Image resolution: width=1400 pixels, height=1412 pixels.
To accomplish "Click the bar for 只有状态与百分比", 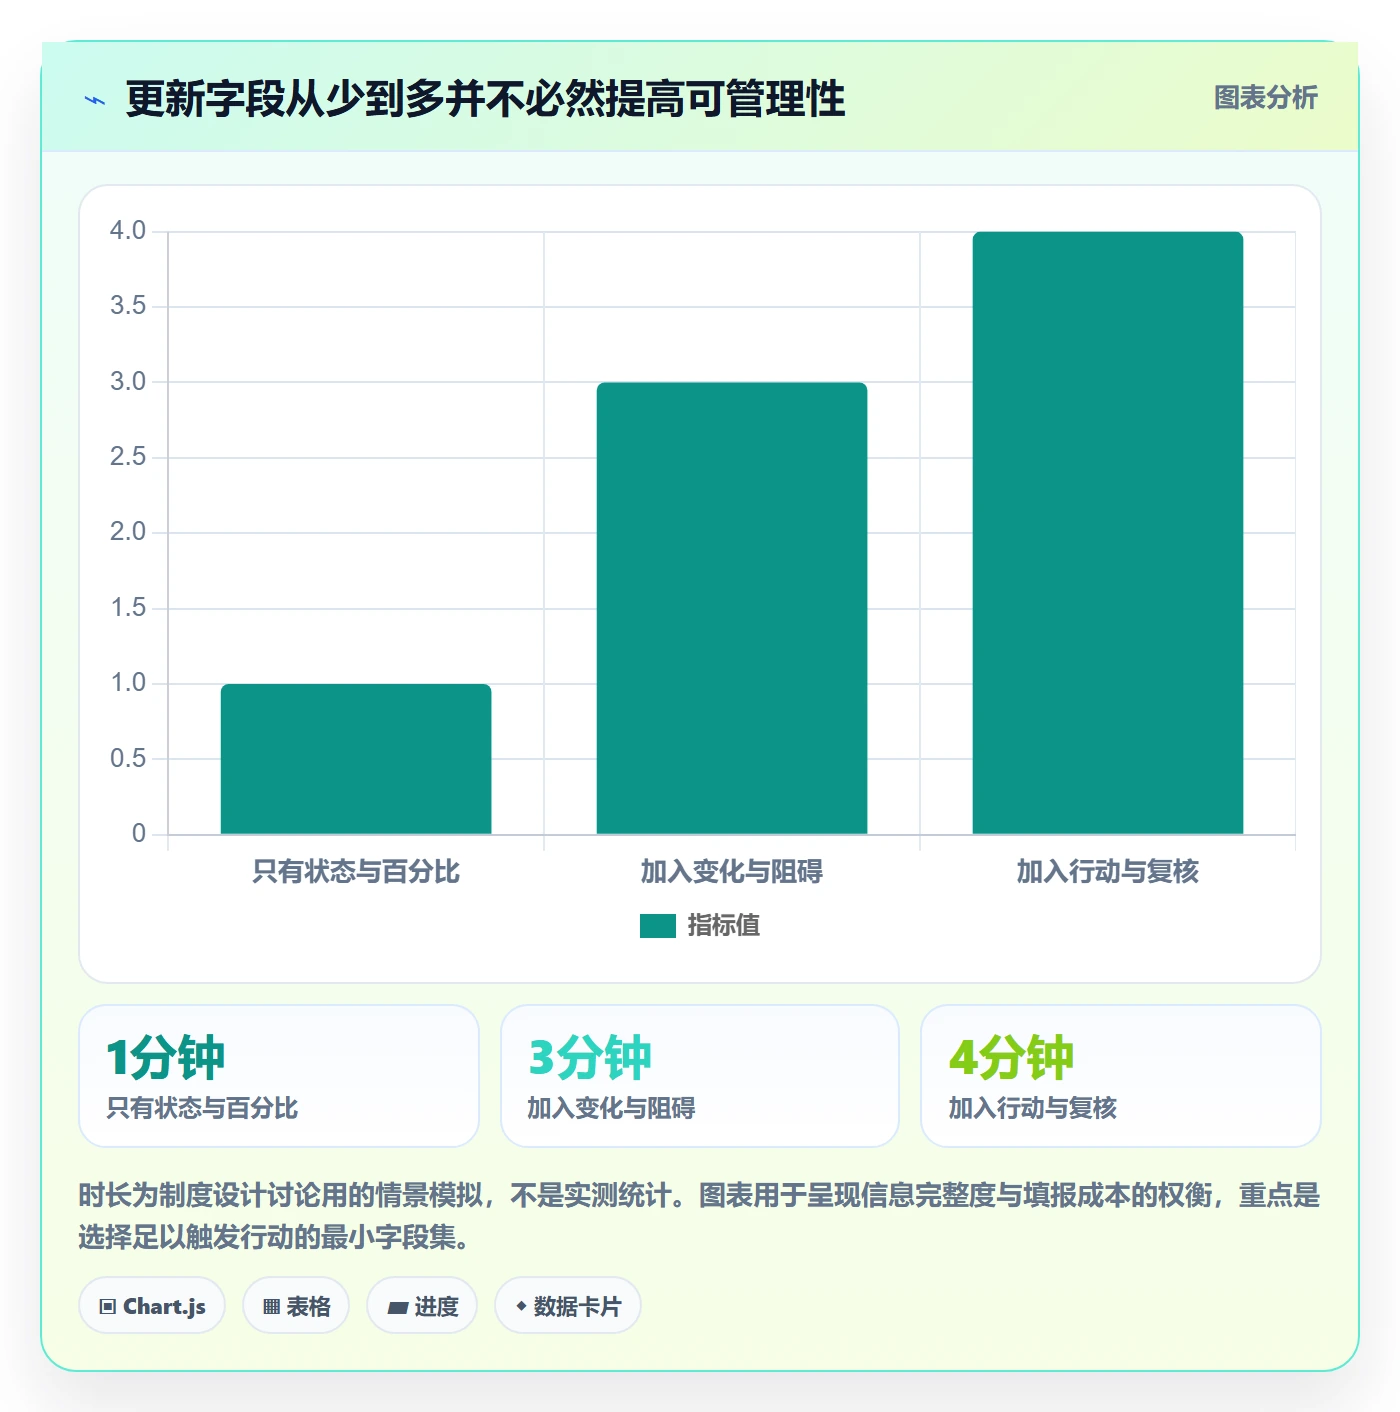I will click(356, 759).
